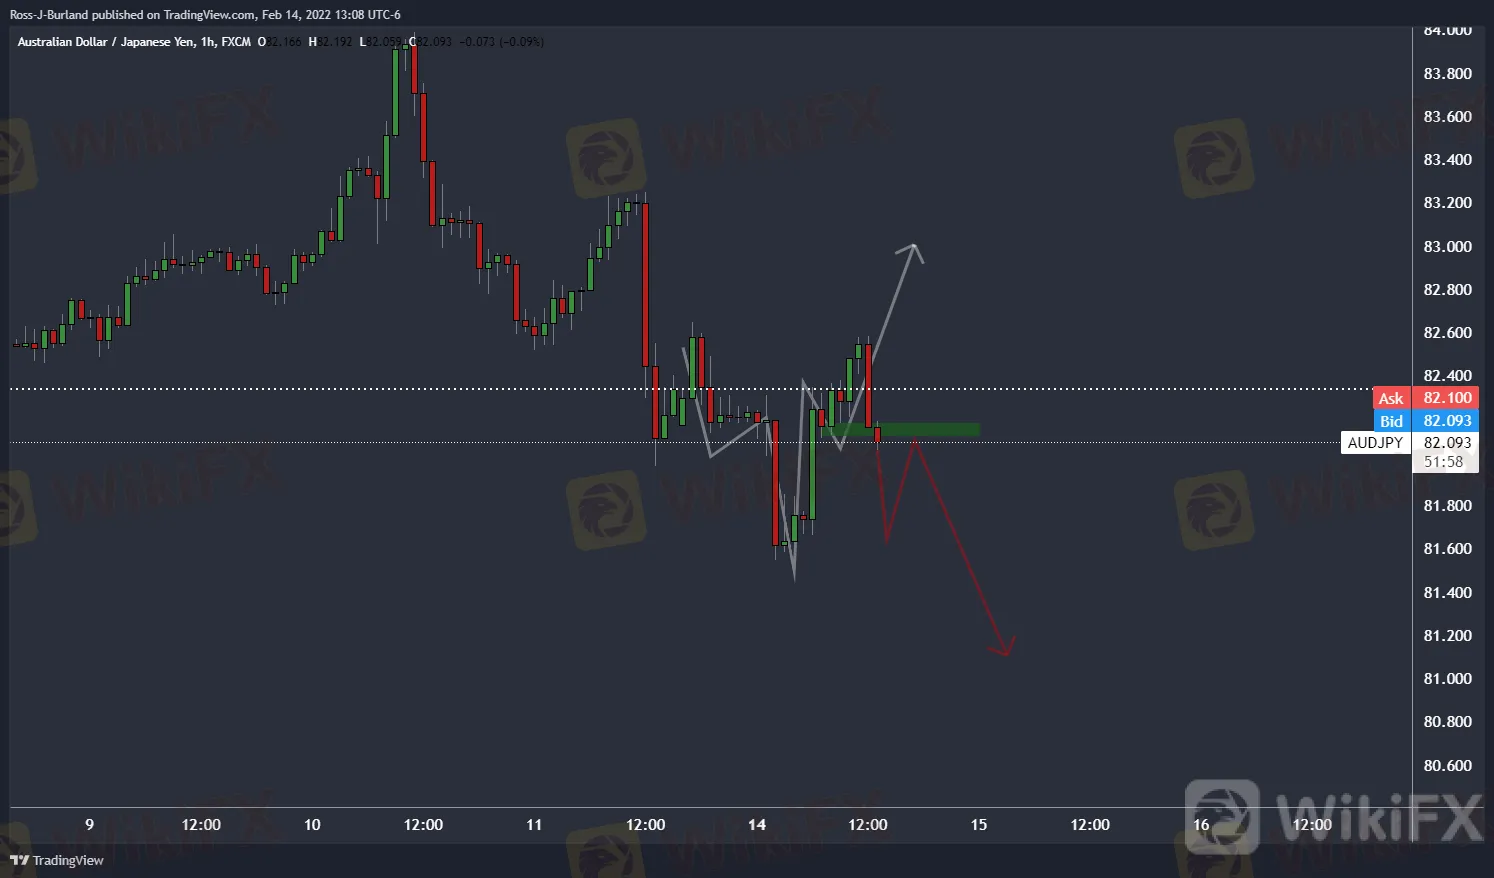
Task: Click the 80.600 price axis label
Action: click(1447, 766)
